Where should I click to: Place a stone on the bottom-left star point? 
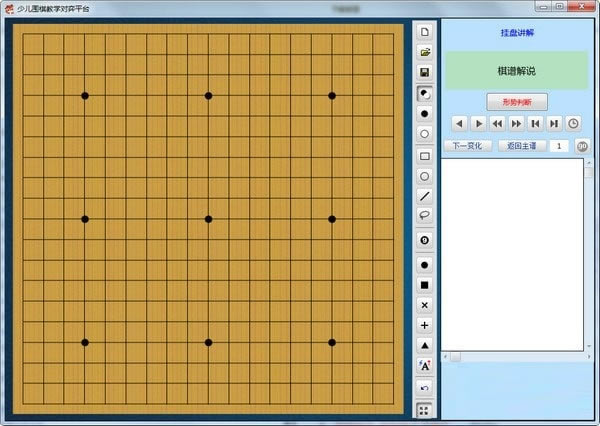click(x=85, y=343)
